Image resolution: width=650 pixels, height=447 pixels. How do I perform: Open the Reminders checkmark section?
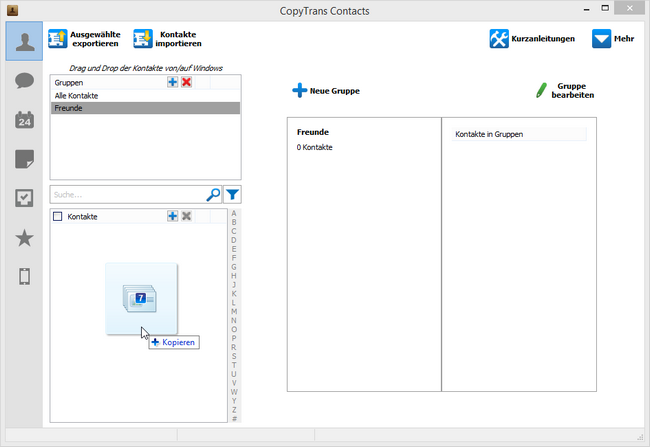pyautogui.click(x=24, y=198)
